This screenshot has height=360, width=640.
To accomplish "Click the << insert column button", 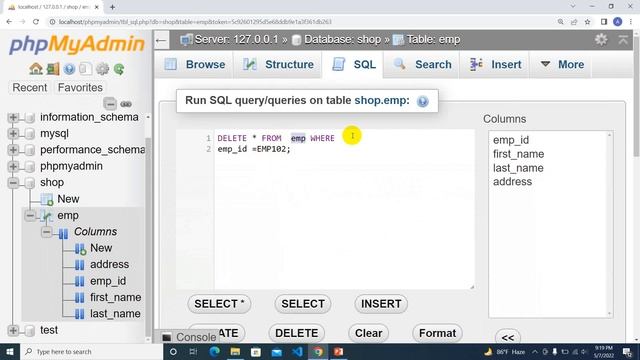I will tap(508, 338).
